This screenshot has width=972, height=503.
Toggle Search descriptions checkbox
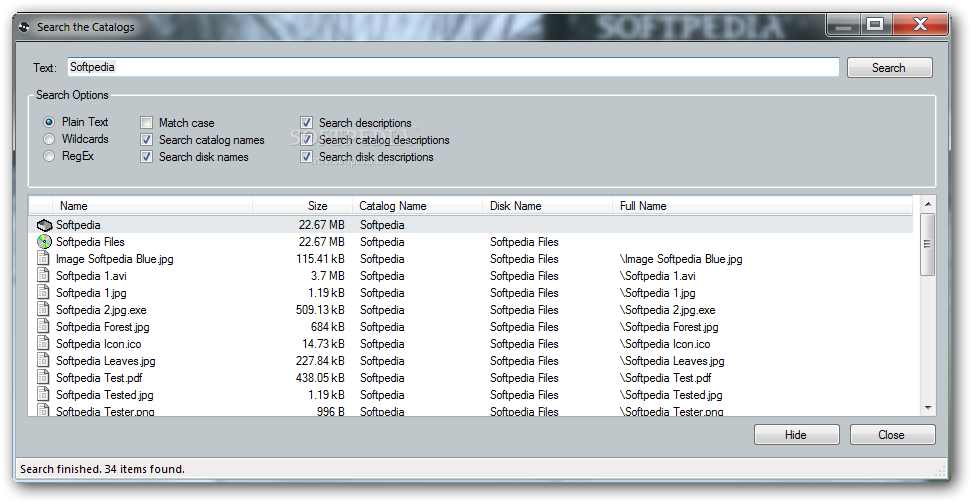[x=306, y=123]
